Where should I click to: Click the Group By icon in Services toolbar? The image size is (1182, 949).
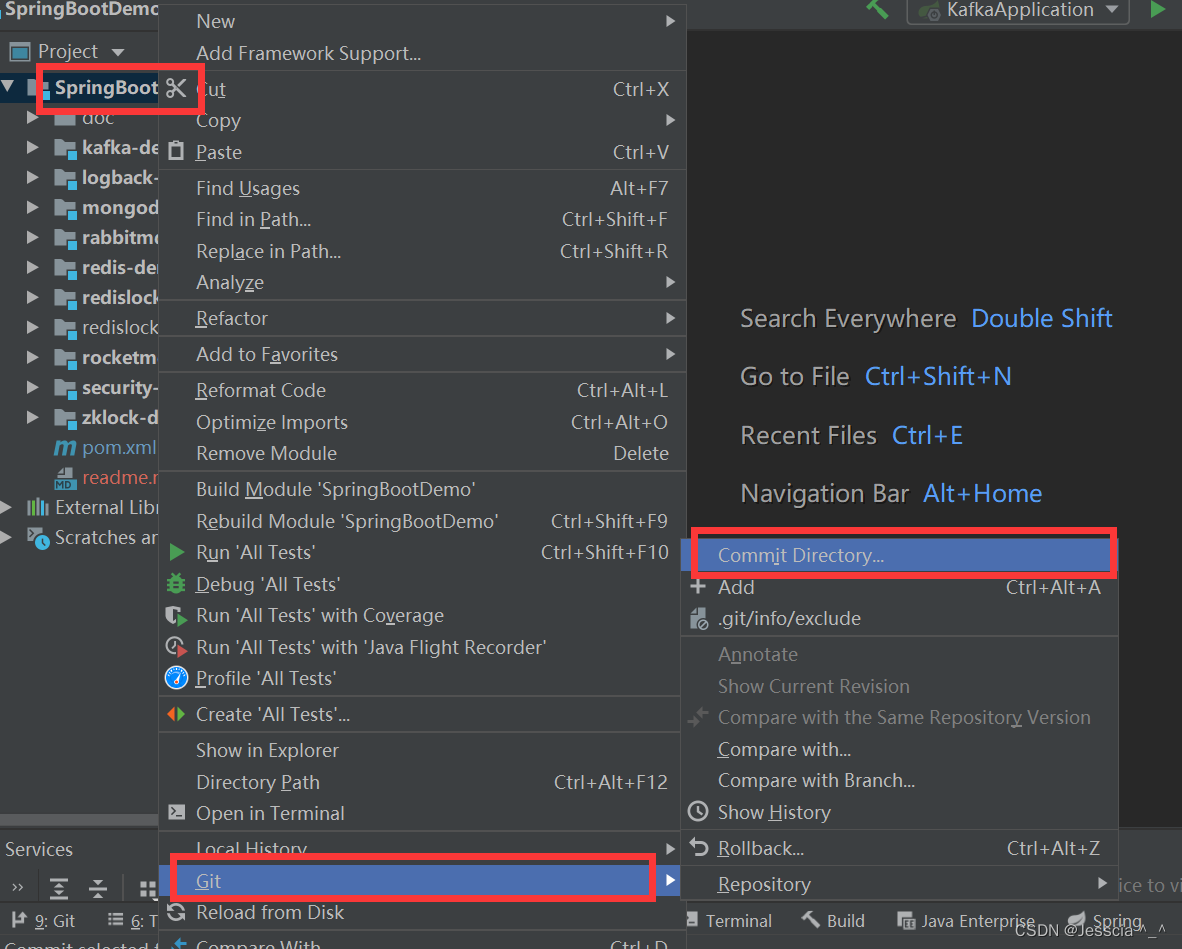[148, 889]
